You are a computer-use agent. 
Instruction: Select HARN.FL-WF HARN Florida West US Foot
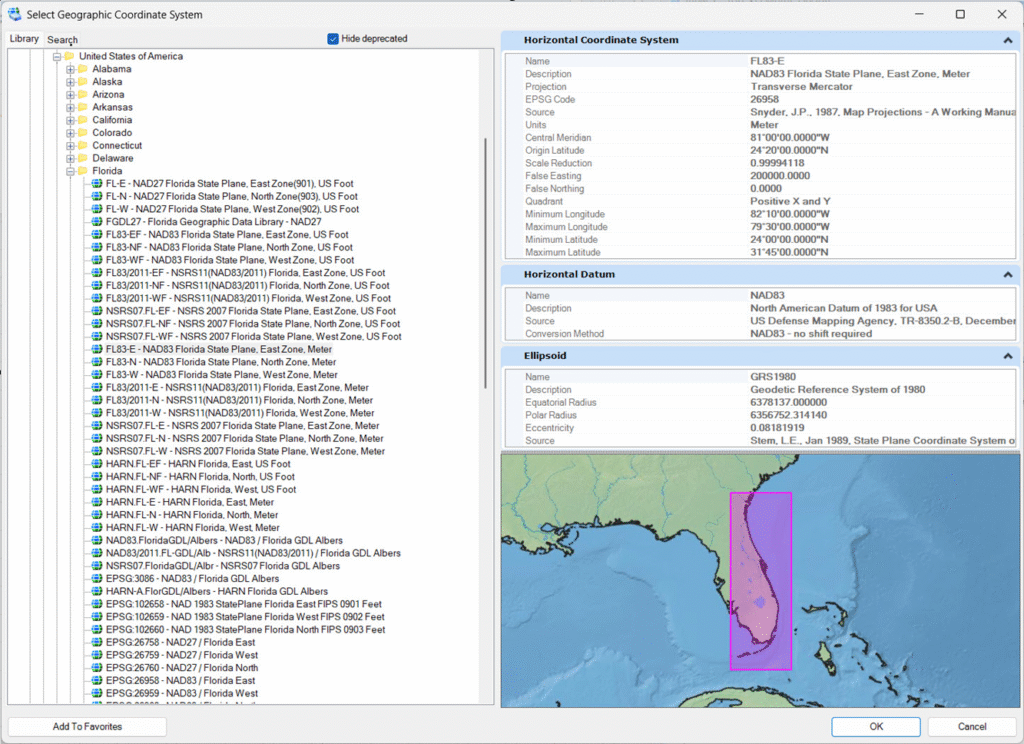(x=200, y=489)
